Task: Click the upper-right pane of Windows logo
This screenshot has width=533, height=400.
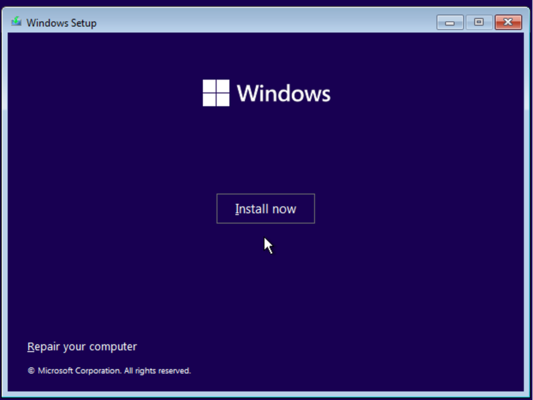Action: [x=223, y=86]
